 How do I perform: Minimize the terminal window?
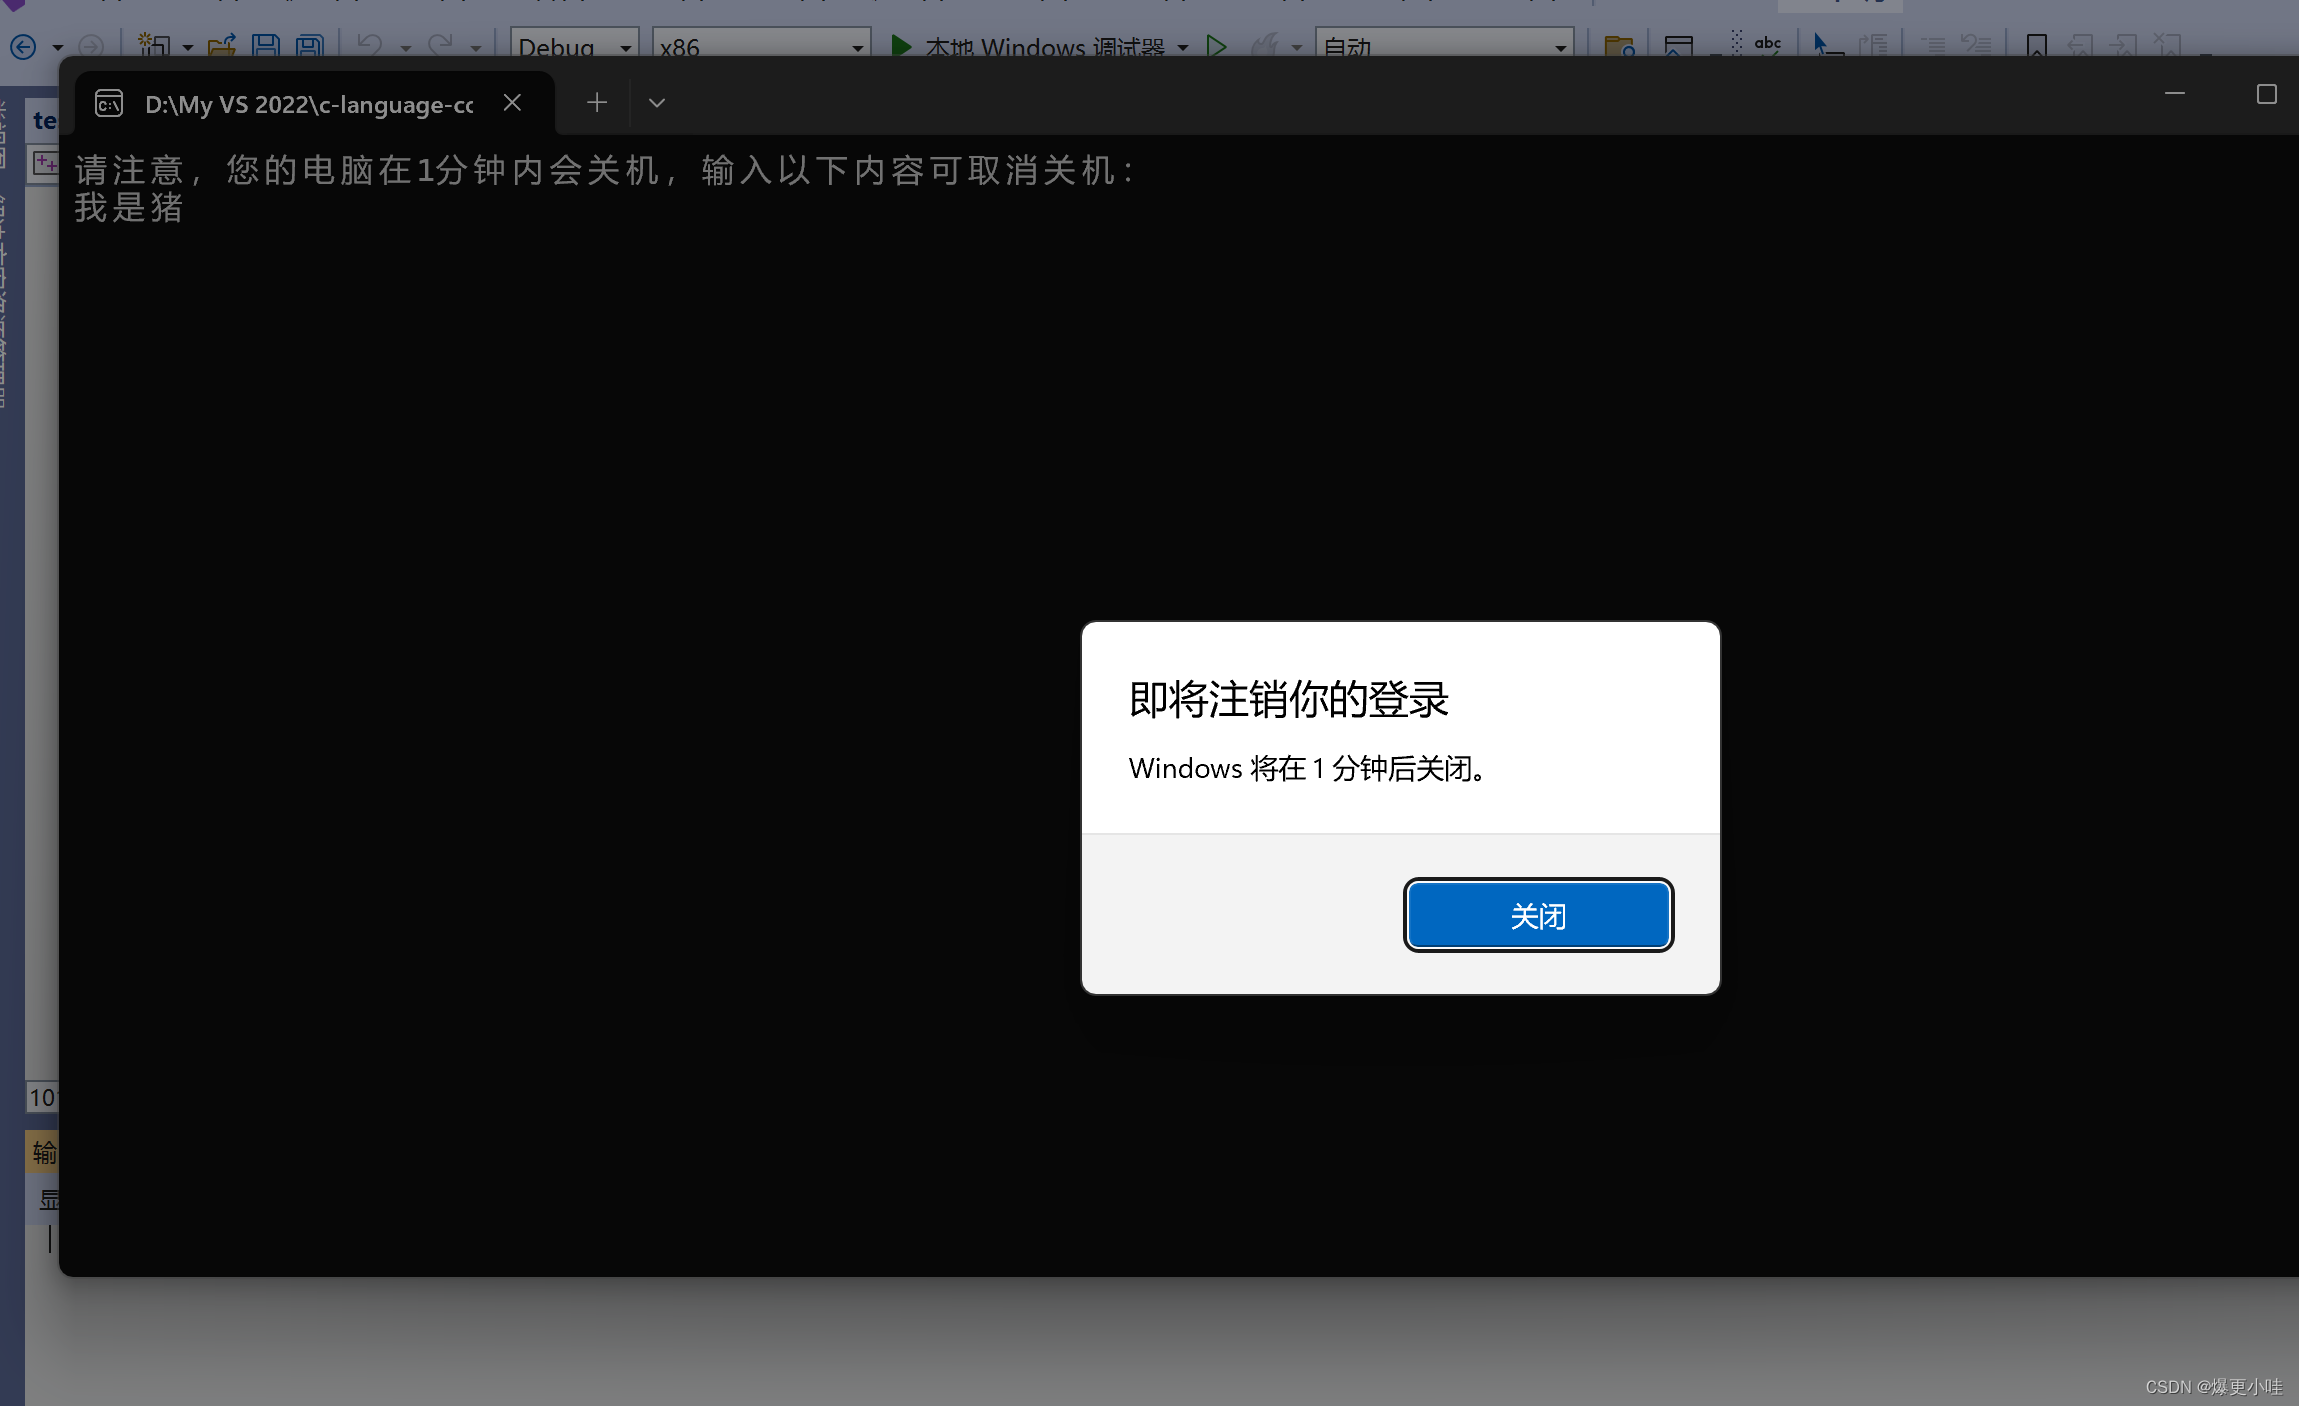[x=2174, y=94]
